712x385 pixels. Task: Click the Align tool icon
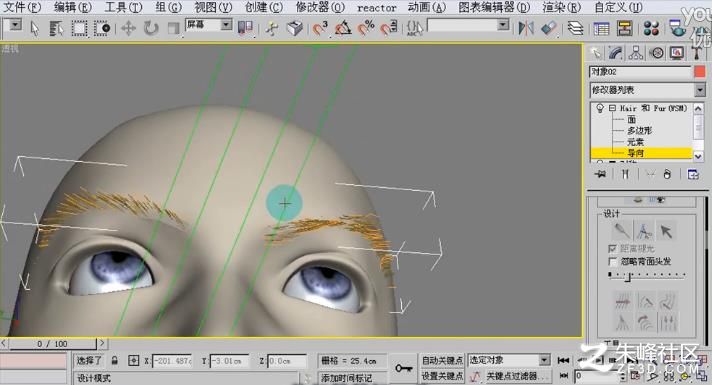(x=549, y=29)
